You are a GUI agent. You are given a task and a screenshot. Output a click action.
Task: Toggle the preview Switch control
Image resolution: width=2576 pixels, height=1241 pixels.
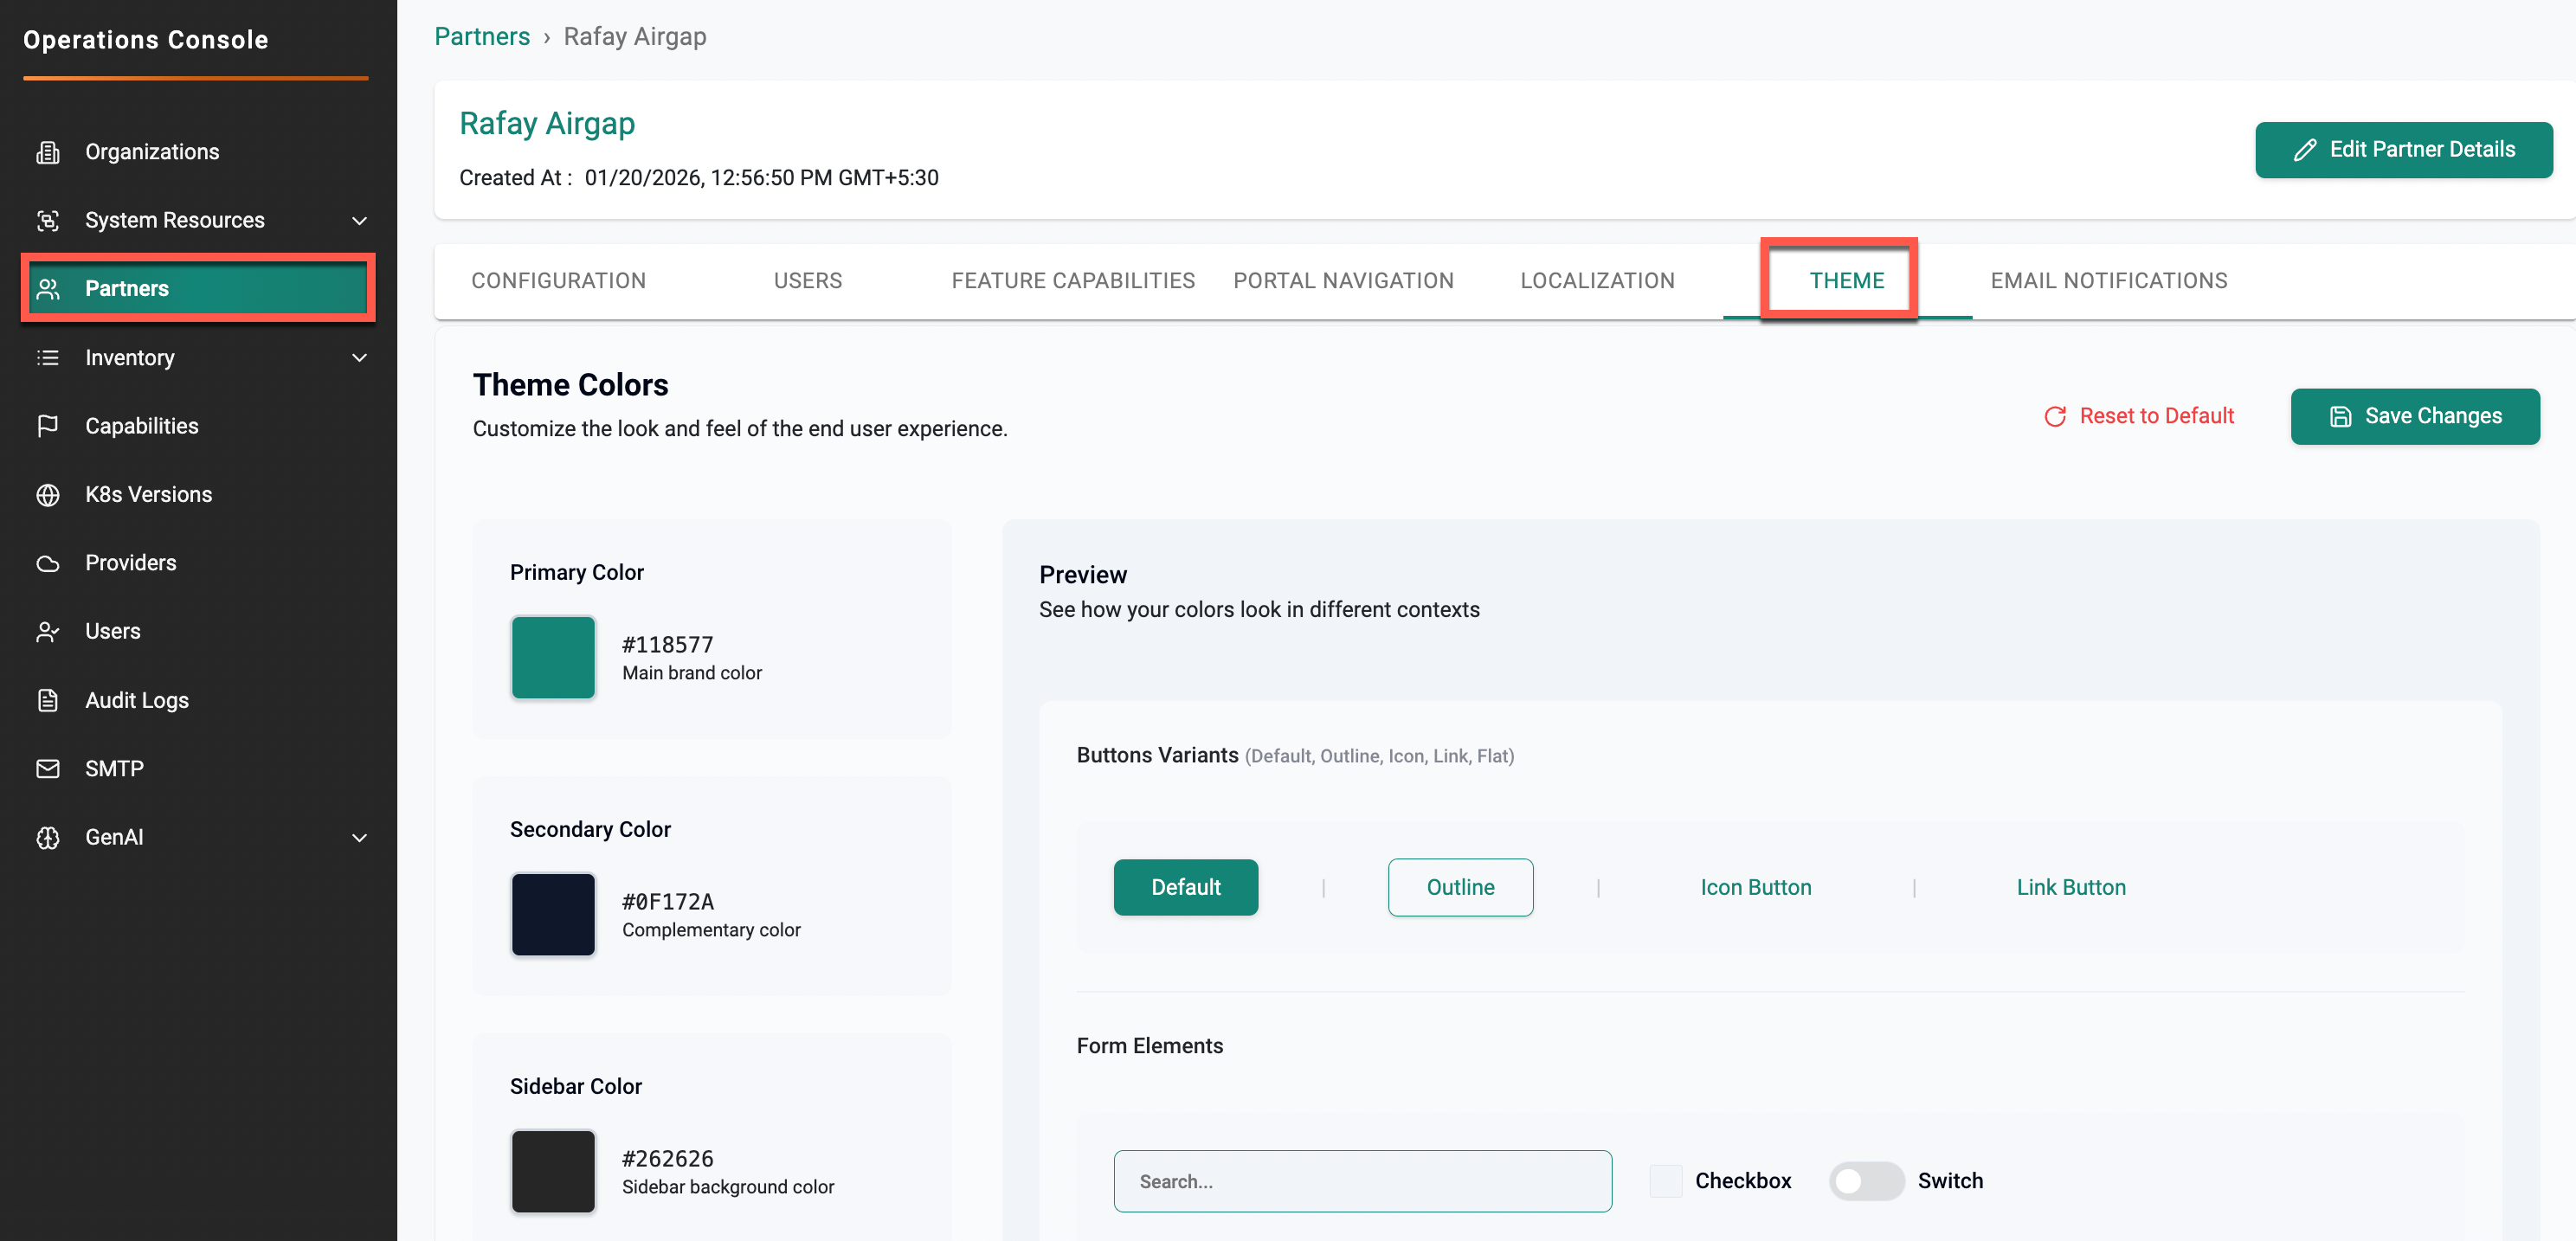pos(1865,1181)
